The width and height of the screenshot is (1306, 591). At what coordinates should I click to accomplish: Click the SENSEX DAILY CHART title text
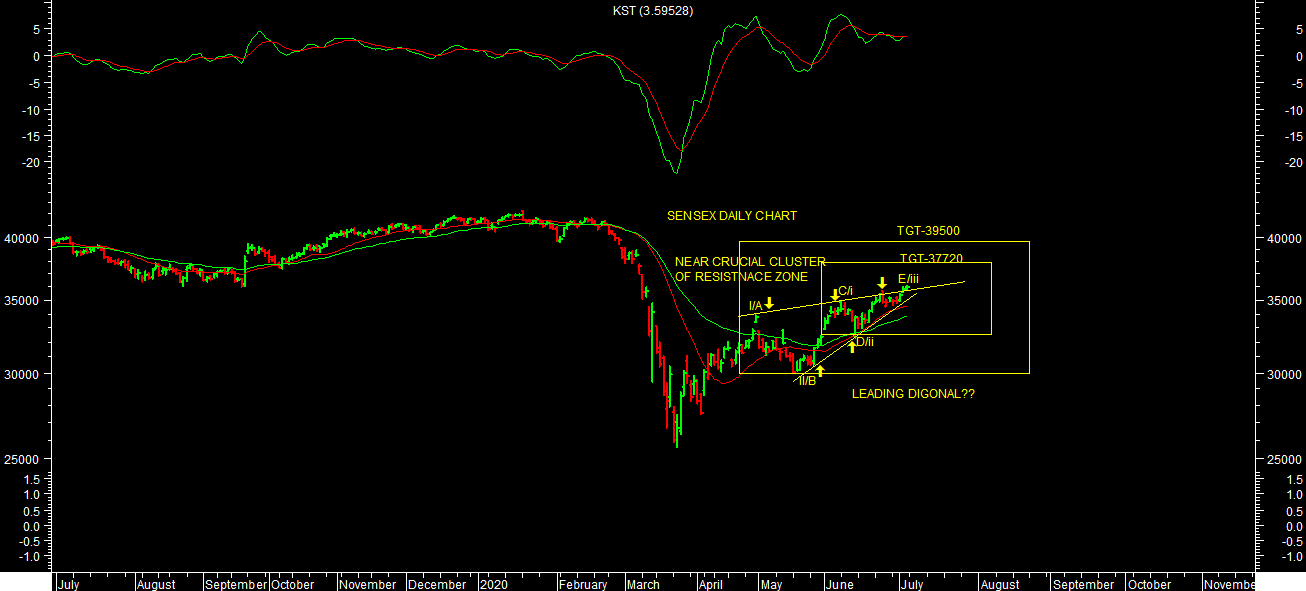tap(732, 216)
